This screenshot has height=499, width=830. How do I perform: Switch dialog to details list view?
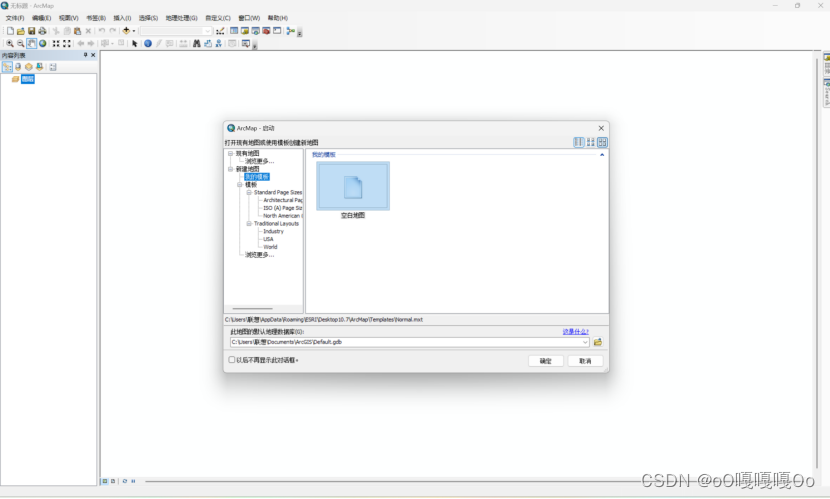[x=579, y=142]
